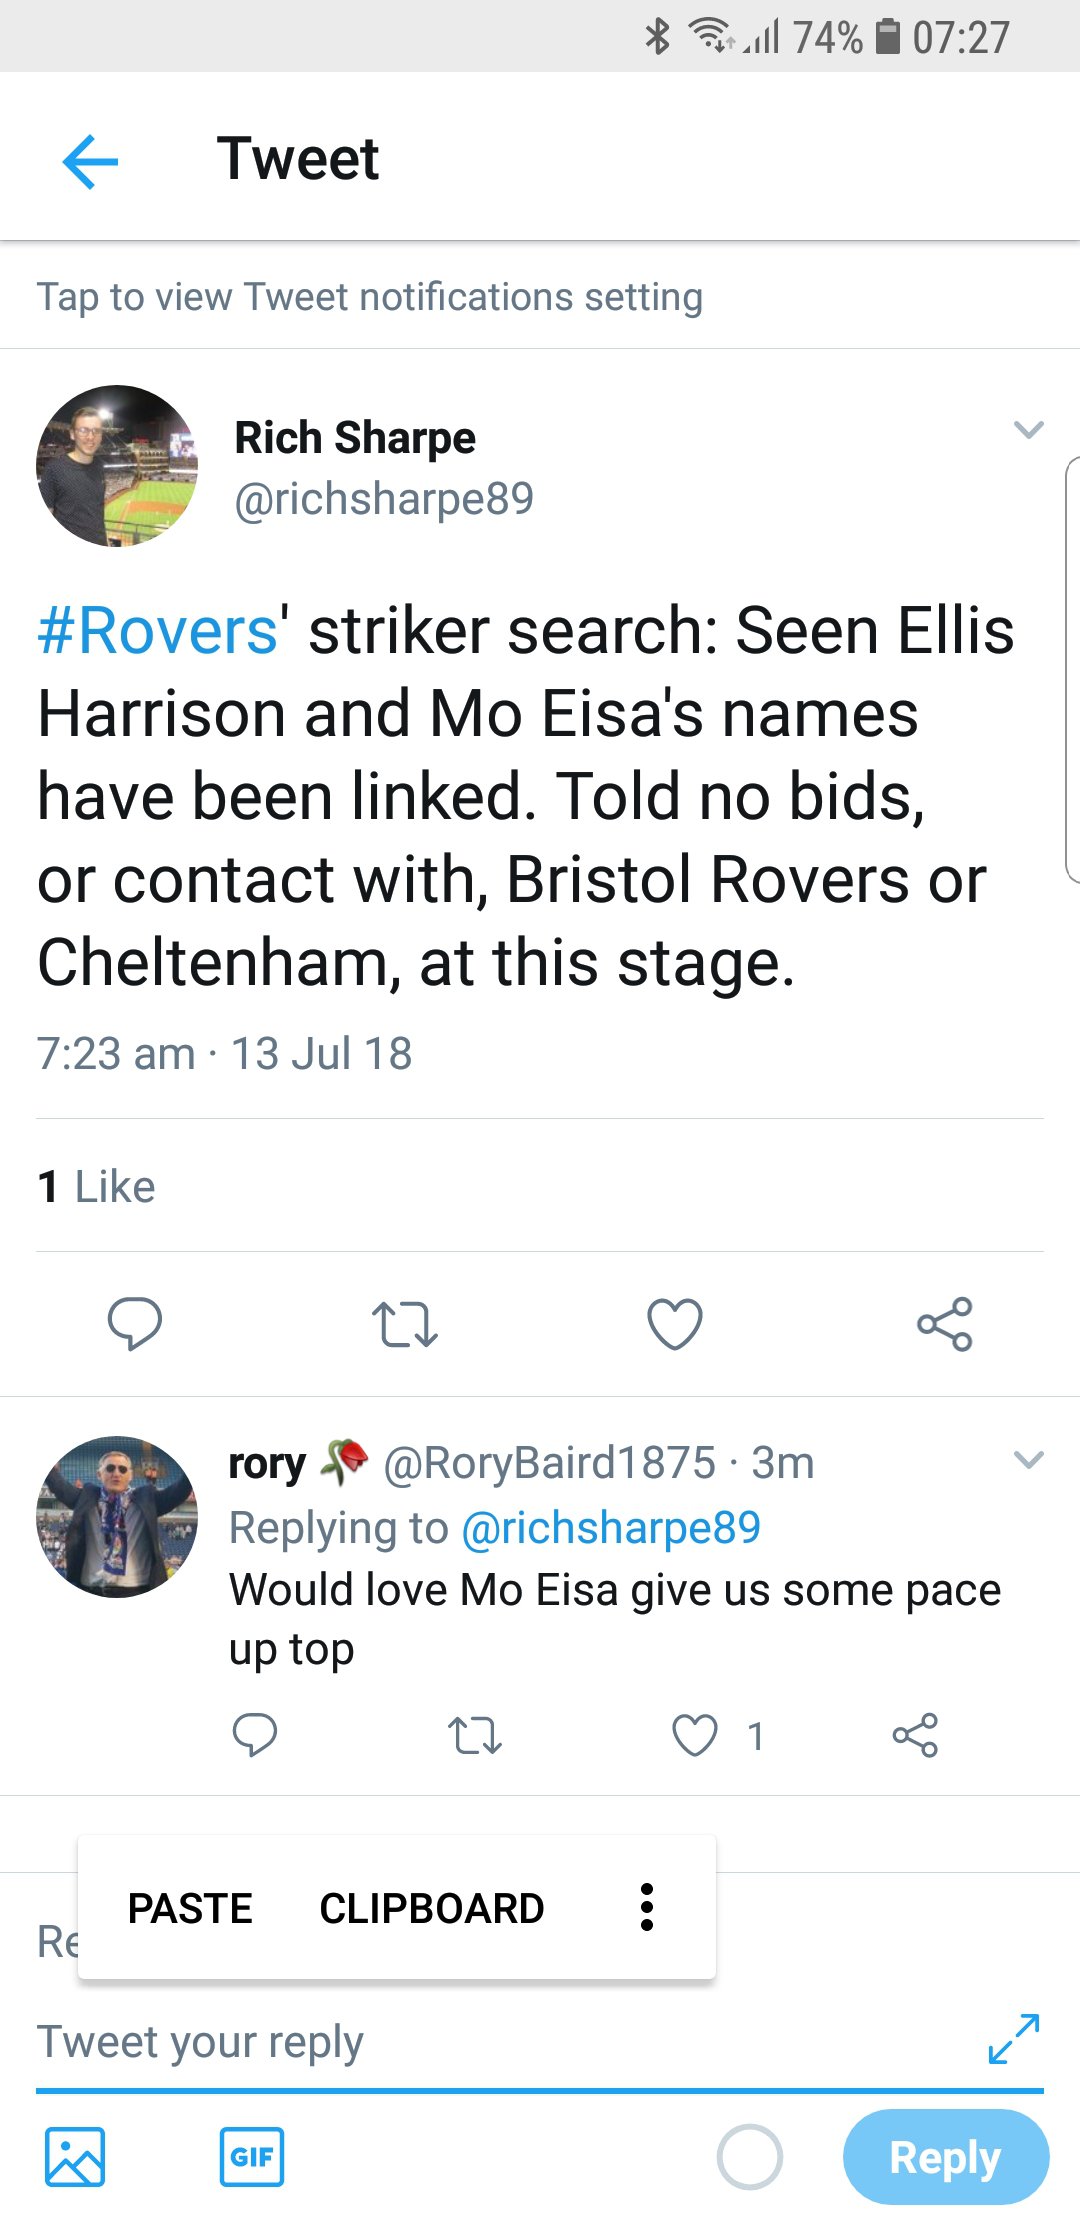Add a GIF to the reply
The height and width of the screenshot is (2220, 1080).
(x=251, y=2157)
